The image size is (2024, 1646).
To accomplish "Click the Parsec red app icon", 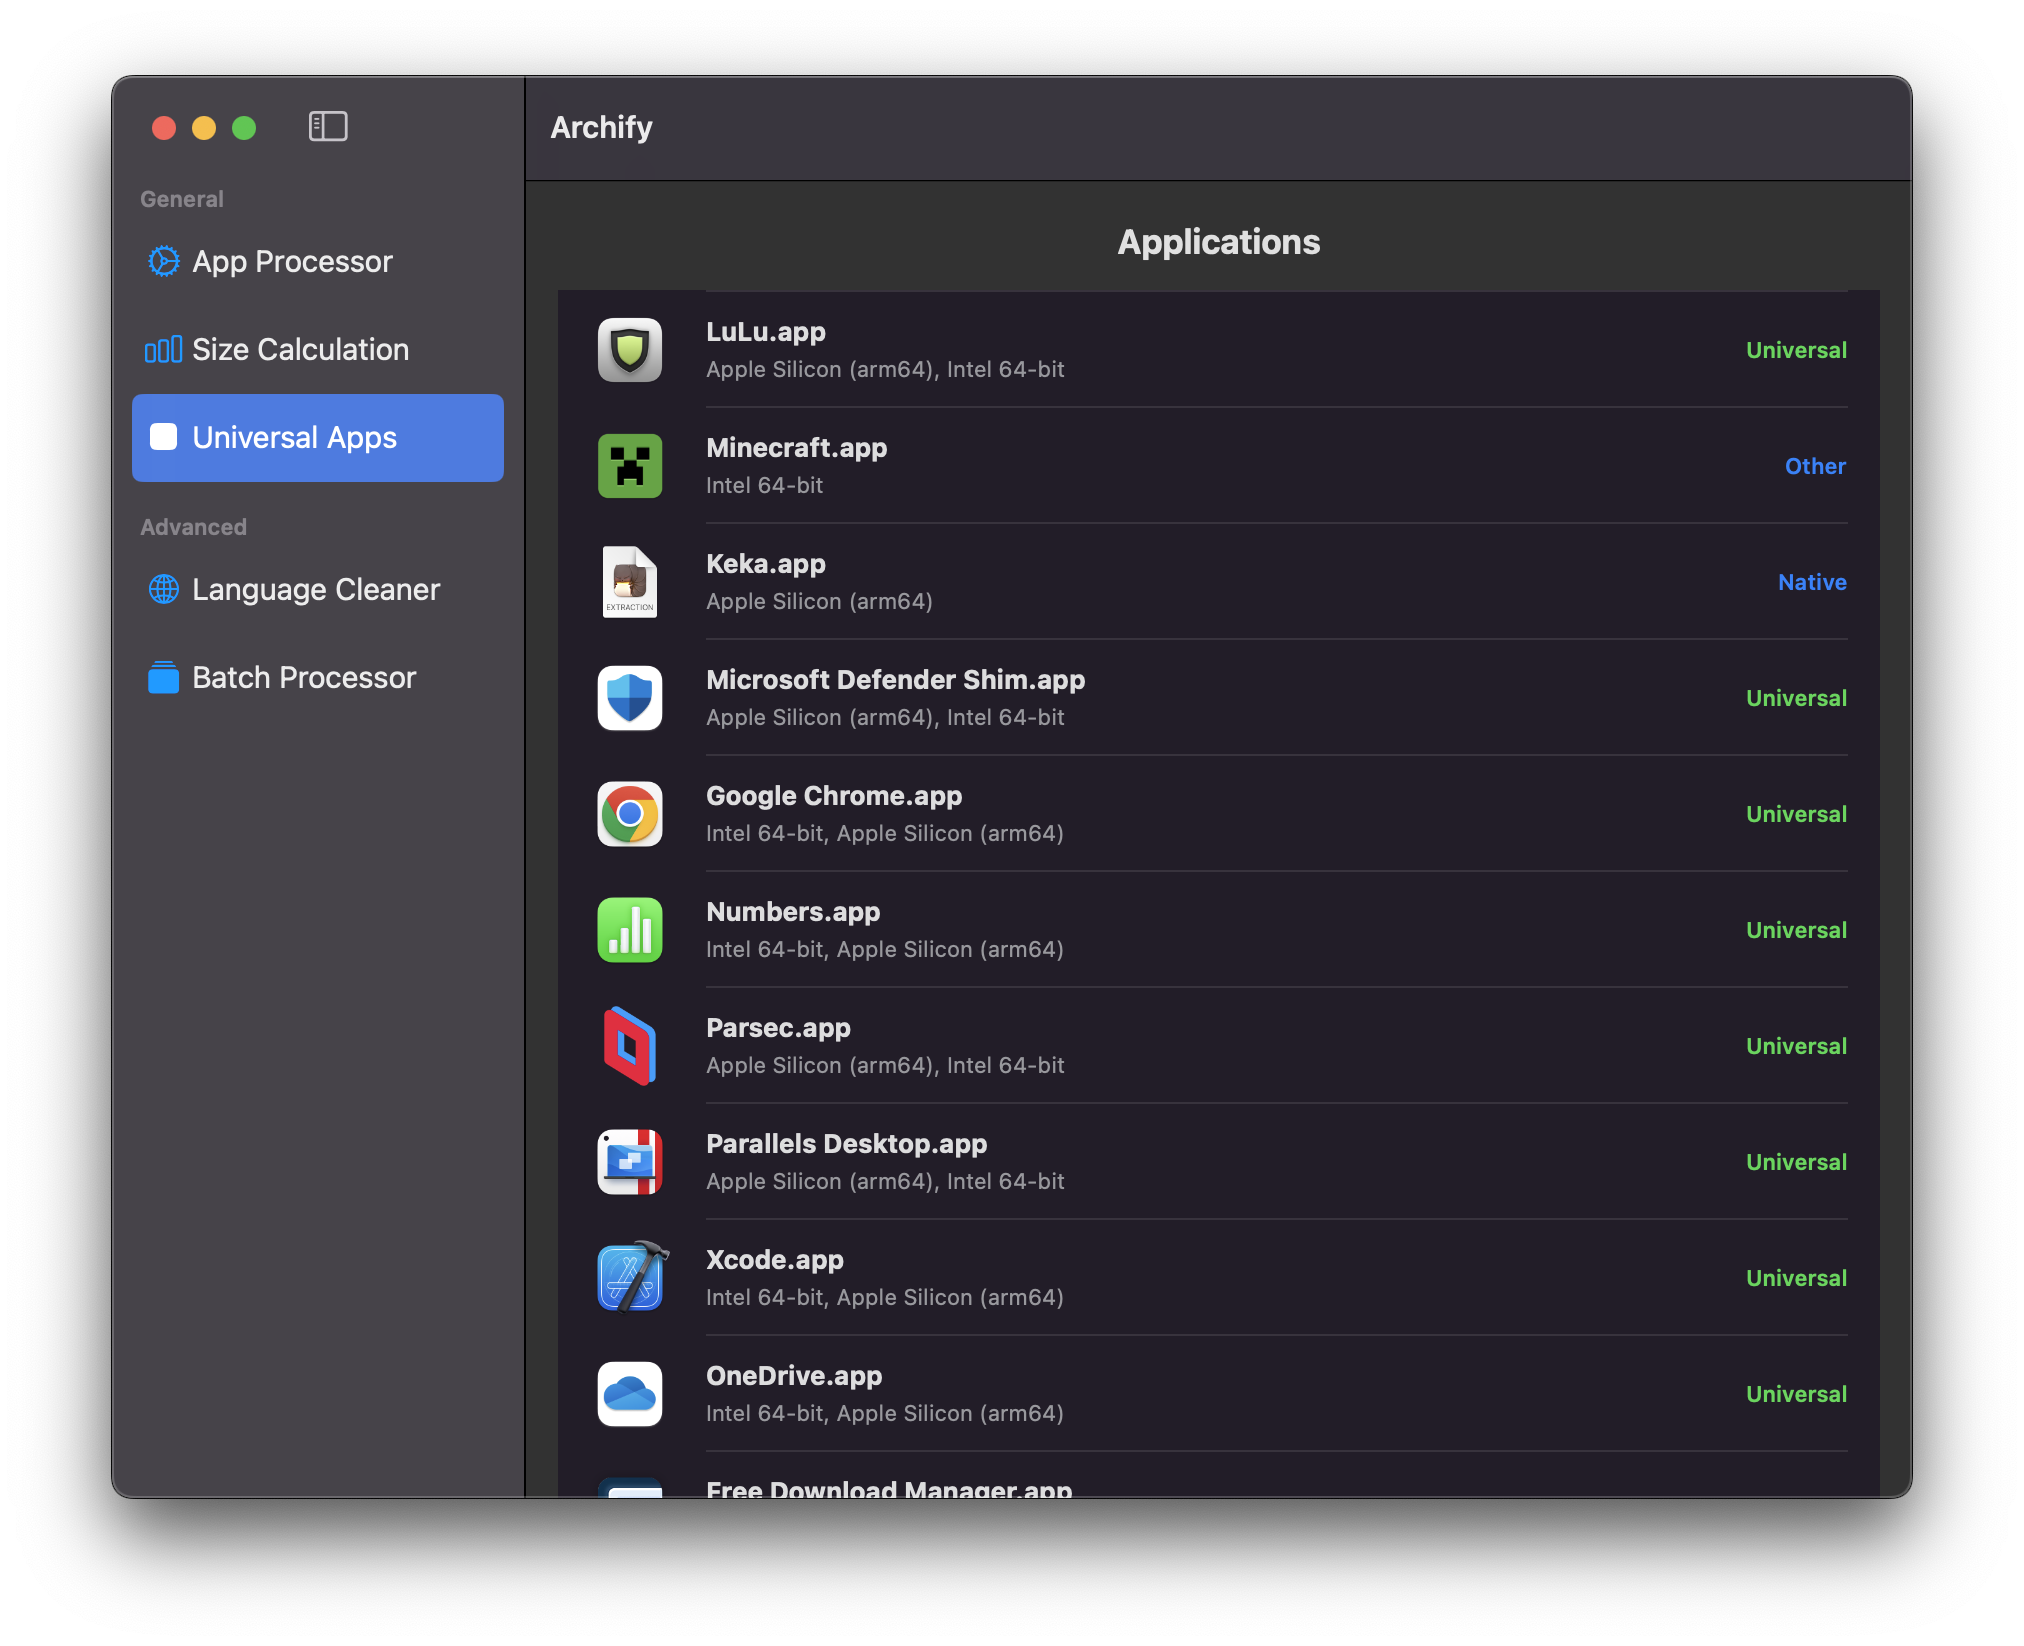I will (630, 1046).
